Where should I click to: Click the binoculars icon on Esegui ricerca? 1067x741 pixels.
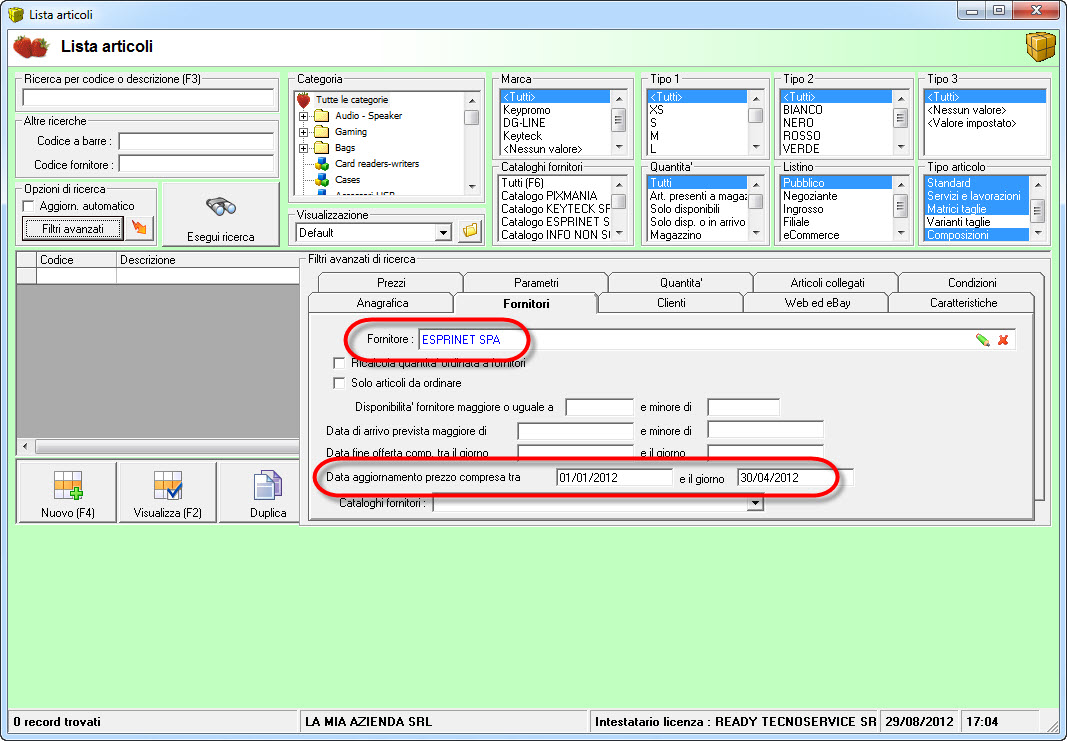220,206
